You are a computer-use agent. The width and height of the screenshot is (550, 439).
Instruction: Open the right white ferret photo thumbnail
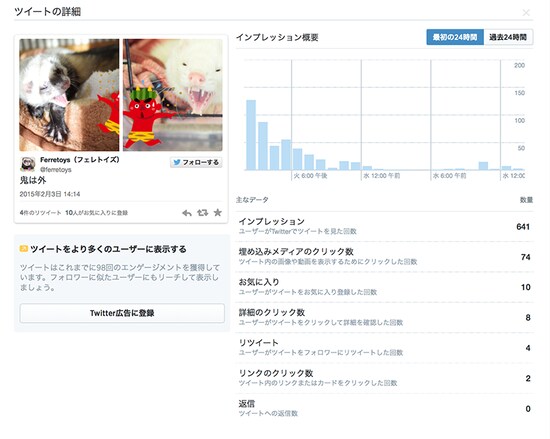(x=173, y=95)
